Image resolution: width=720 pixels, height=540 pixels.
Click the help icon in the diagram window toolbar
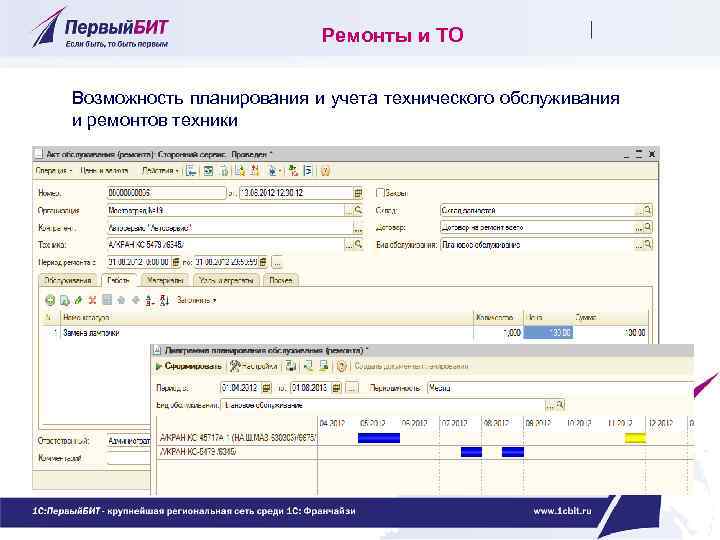click(341, 366)
